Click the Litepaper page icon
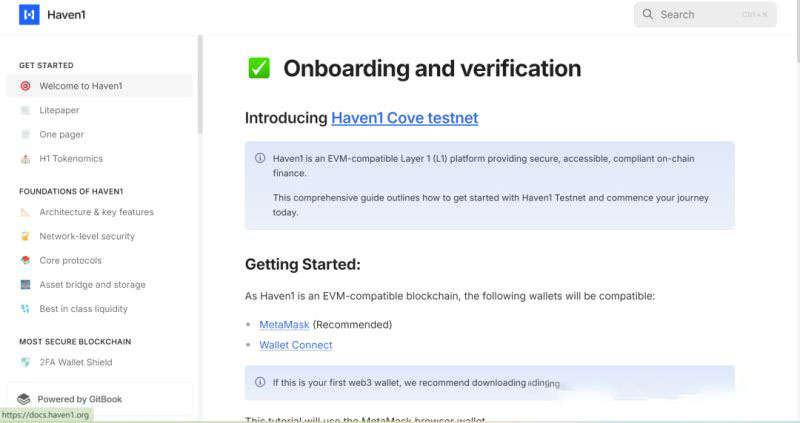 coord(25,110)
